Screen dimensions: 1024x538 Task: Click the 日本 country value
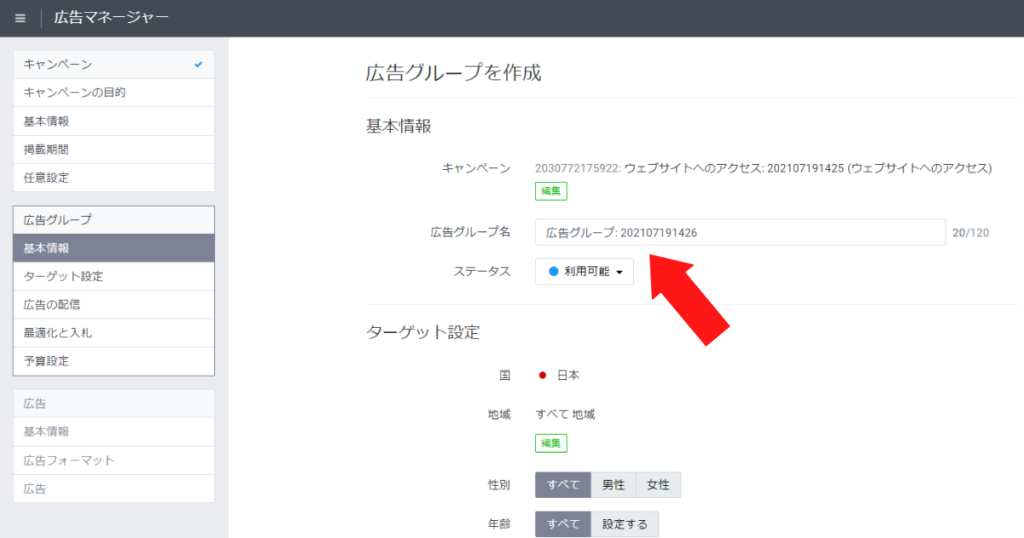pyautogui.click(x=568, y=375)
